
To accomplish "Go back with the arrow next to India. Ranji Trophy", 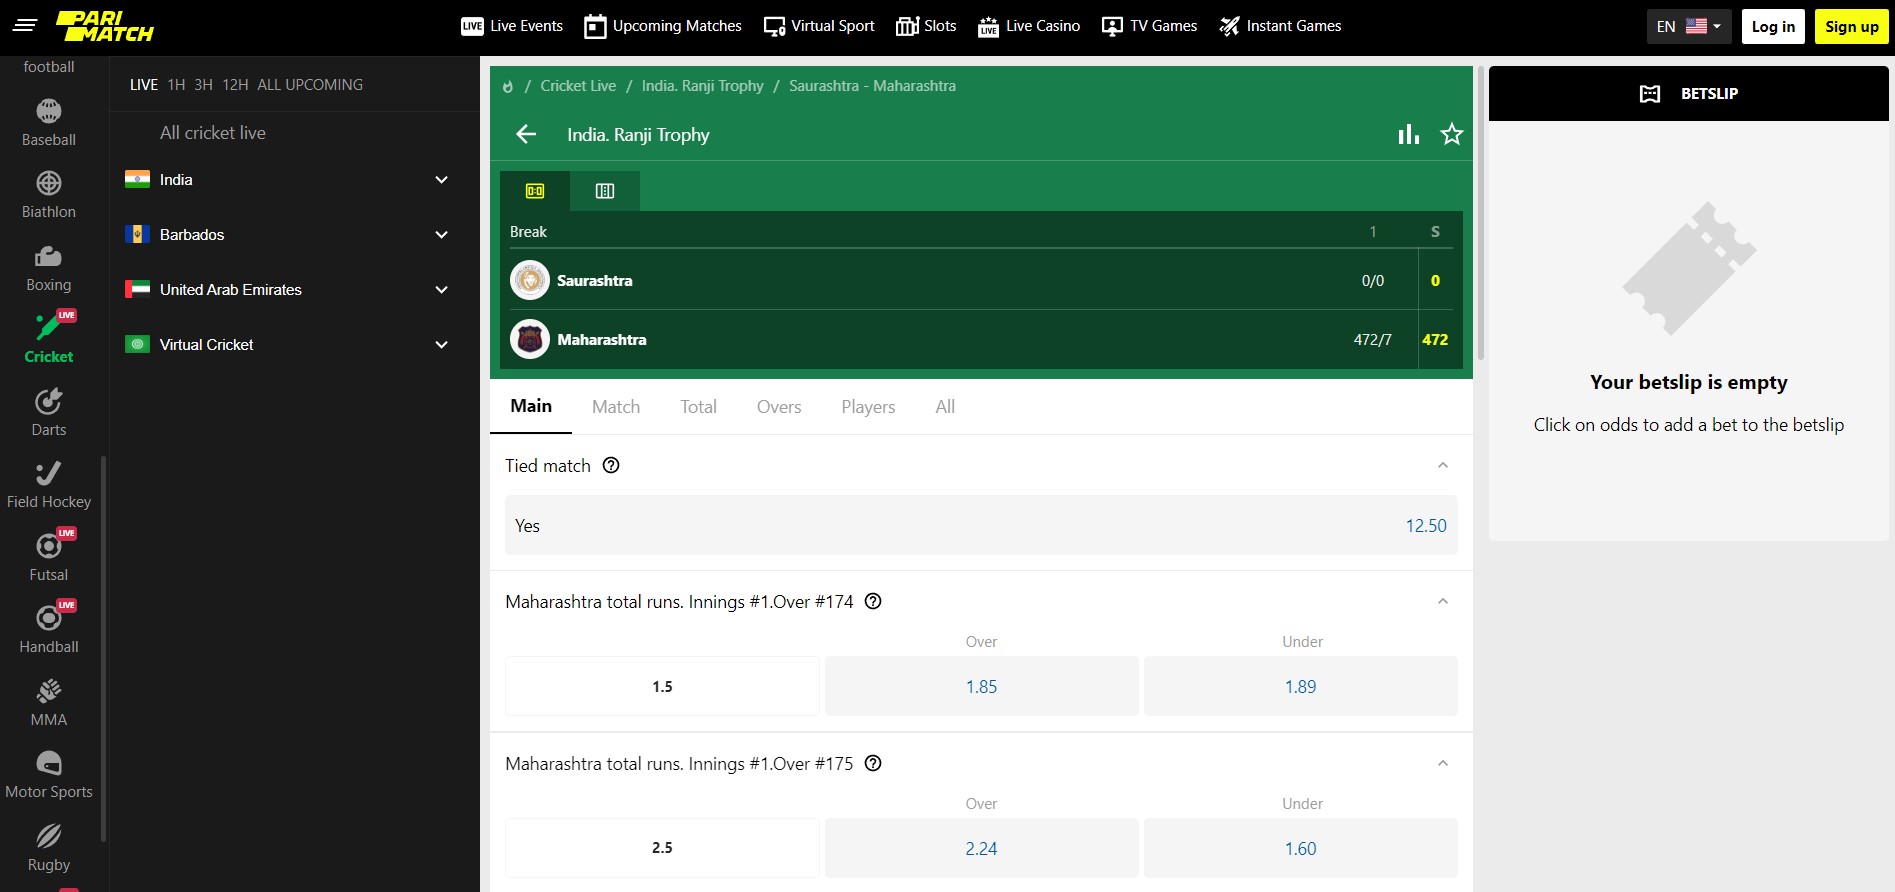I will 526,134.
